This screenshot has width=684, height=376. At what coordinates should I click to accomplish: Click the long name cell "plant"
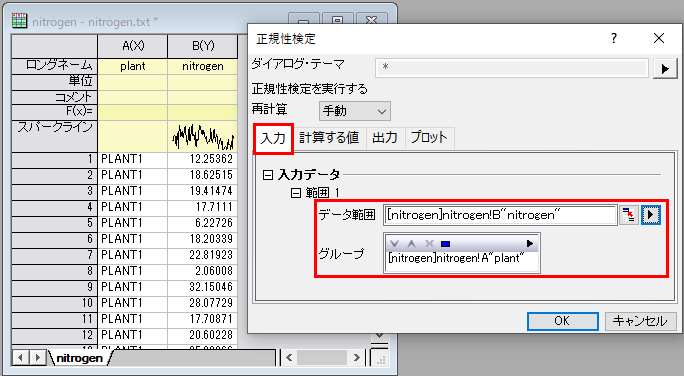point(133,66)
